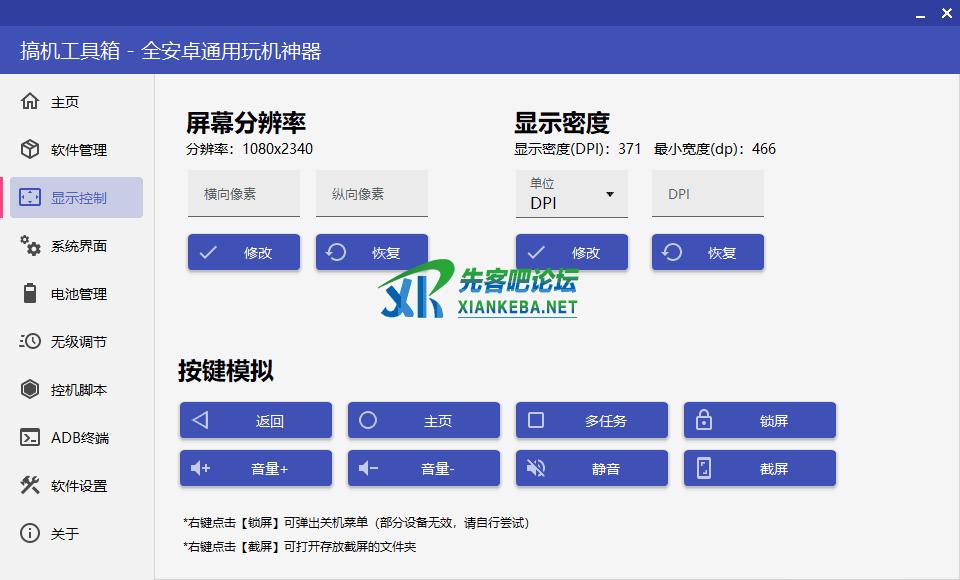Image resolution: width=960 pixels, height=580 pixels.
Task: Open the 无级调节 sidebar item
Action: pos(77,342)
